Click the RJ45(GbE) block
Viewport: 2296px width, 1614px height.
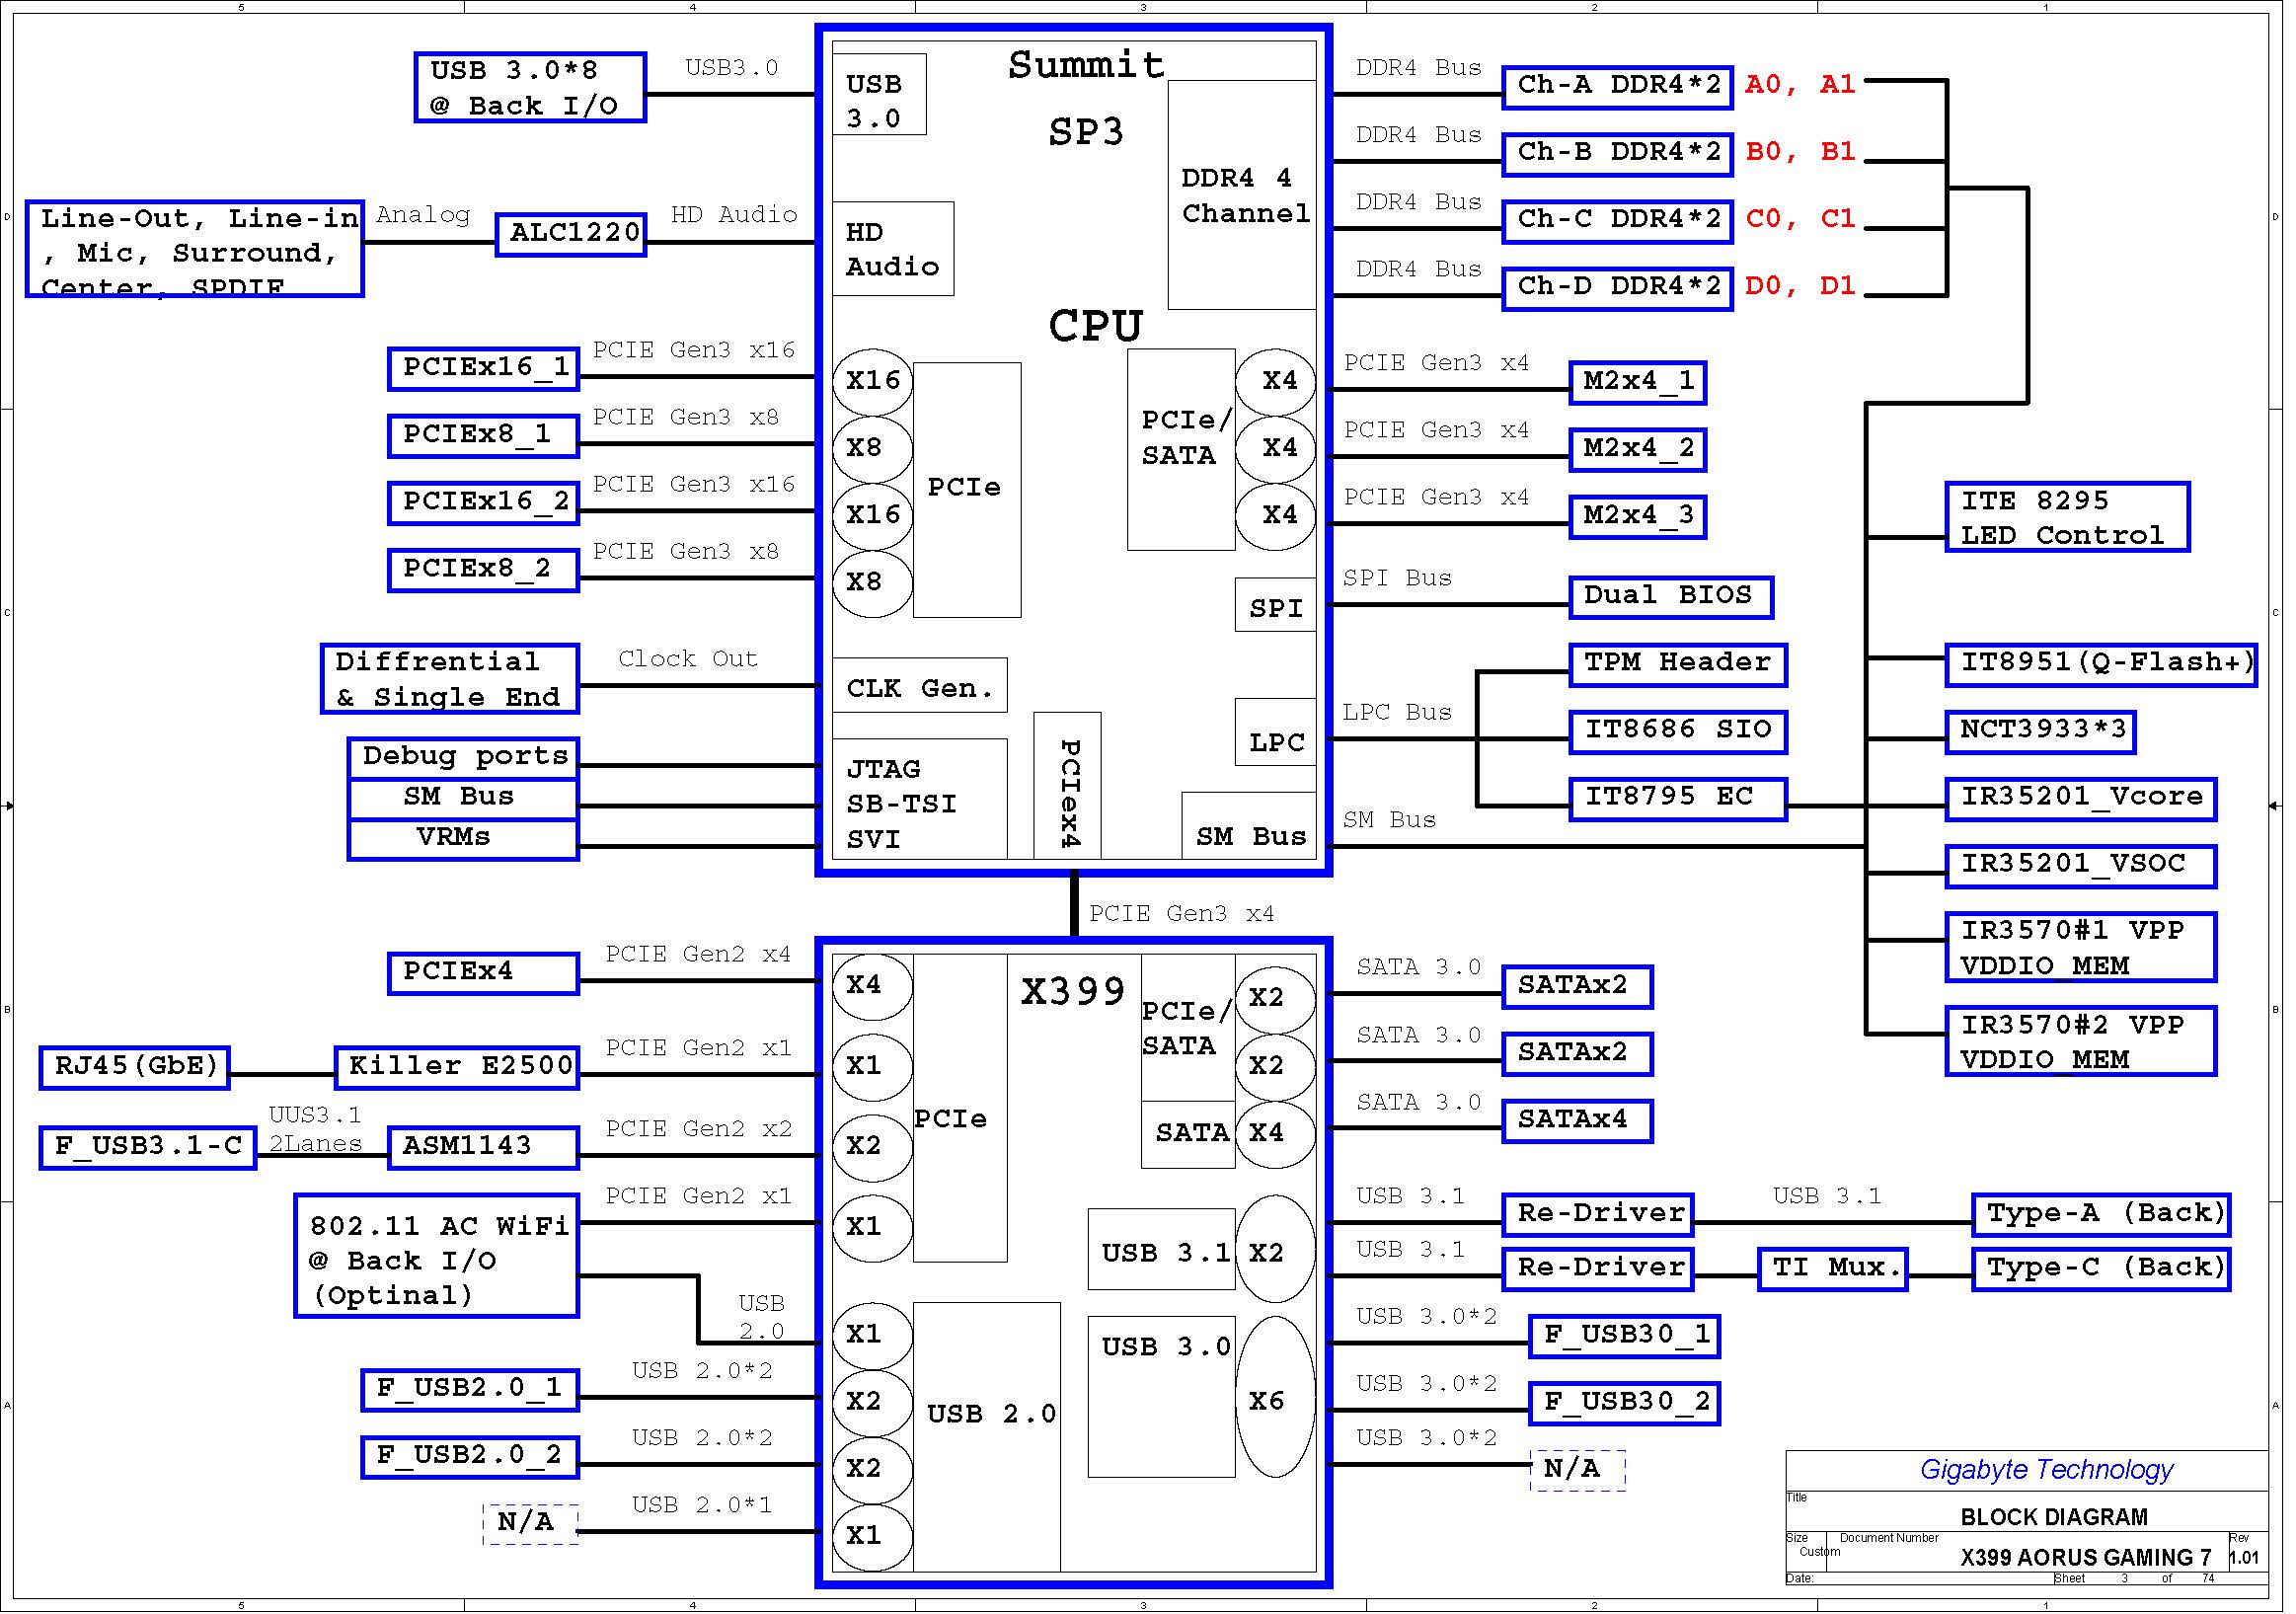tap(134, 1068)
